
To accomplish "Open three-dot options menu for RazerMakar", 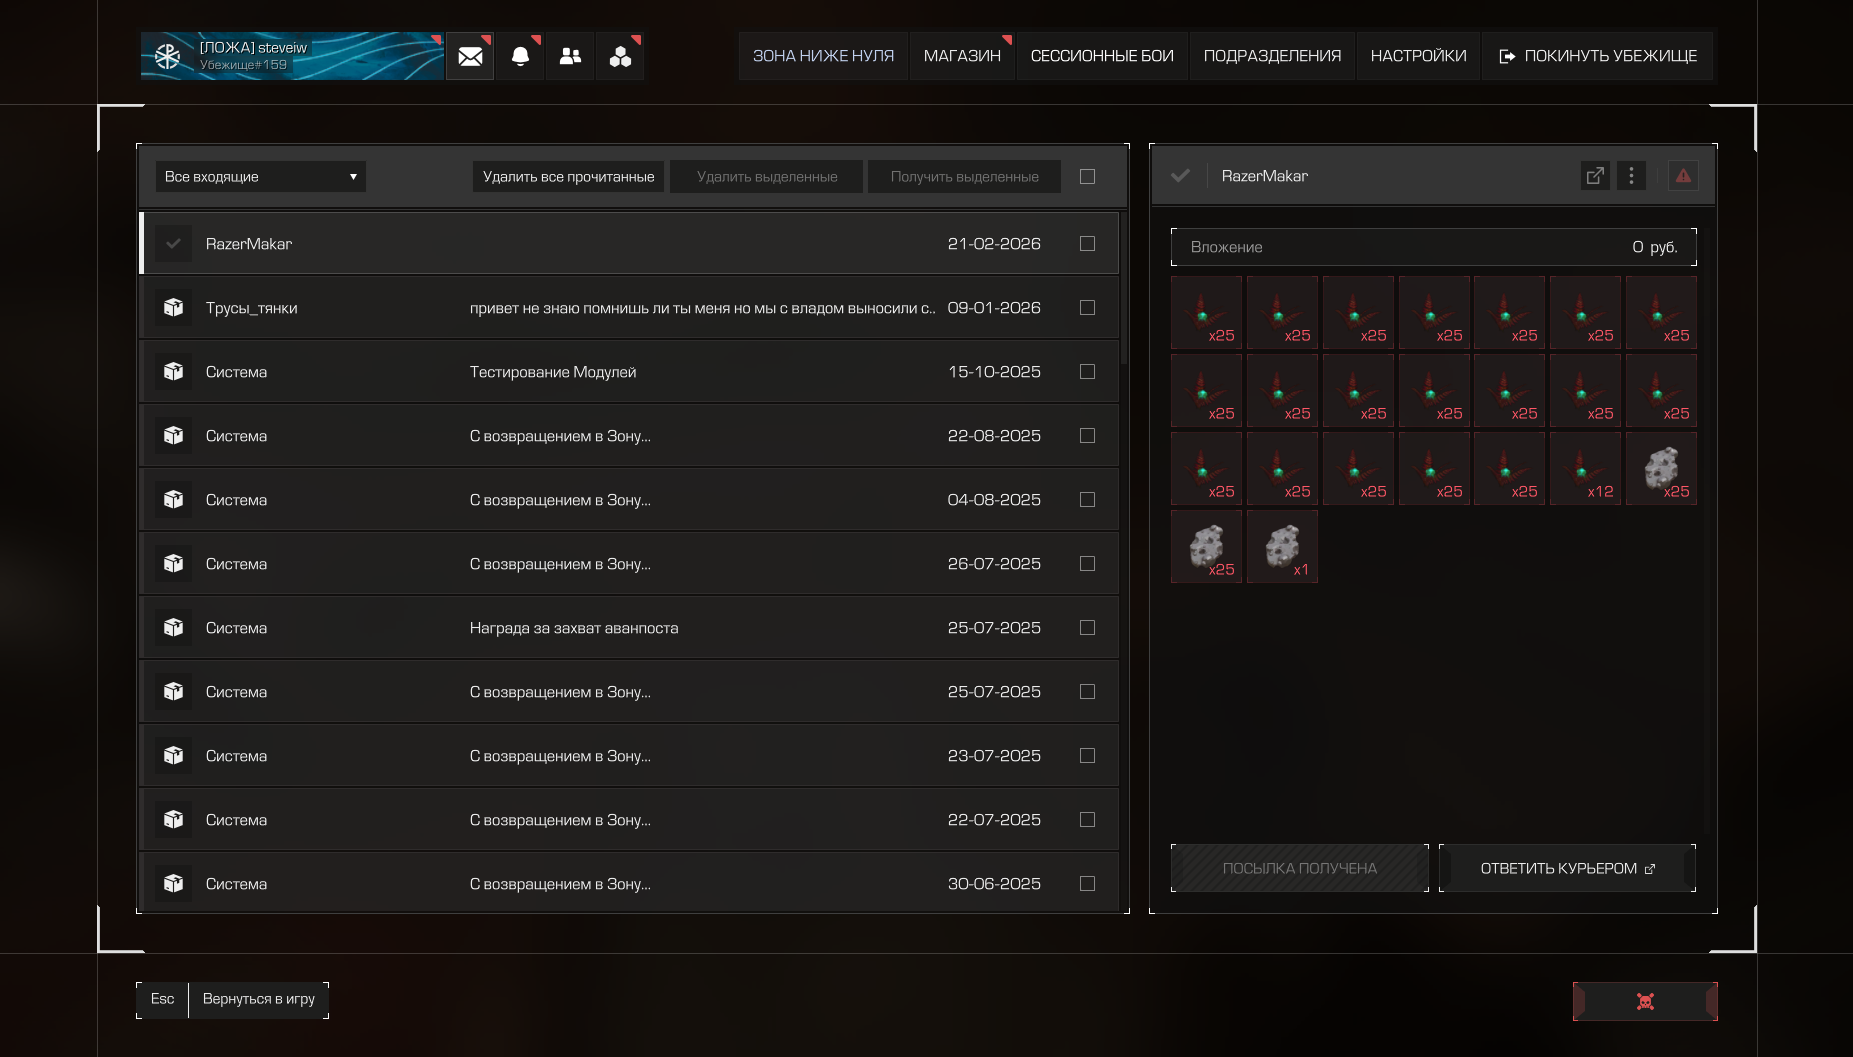I will coord(1631,176).
